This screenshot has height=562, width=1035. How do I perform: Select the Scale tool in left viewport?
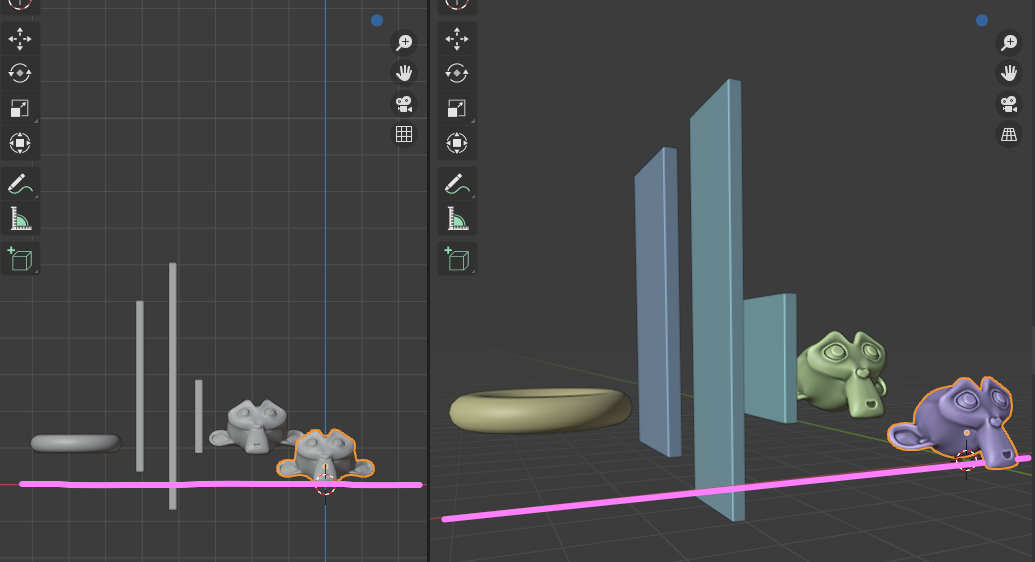click(x=20, y=108)
